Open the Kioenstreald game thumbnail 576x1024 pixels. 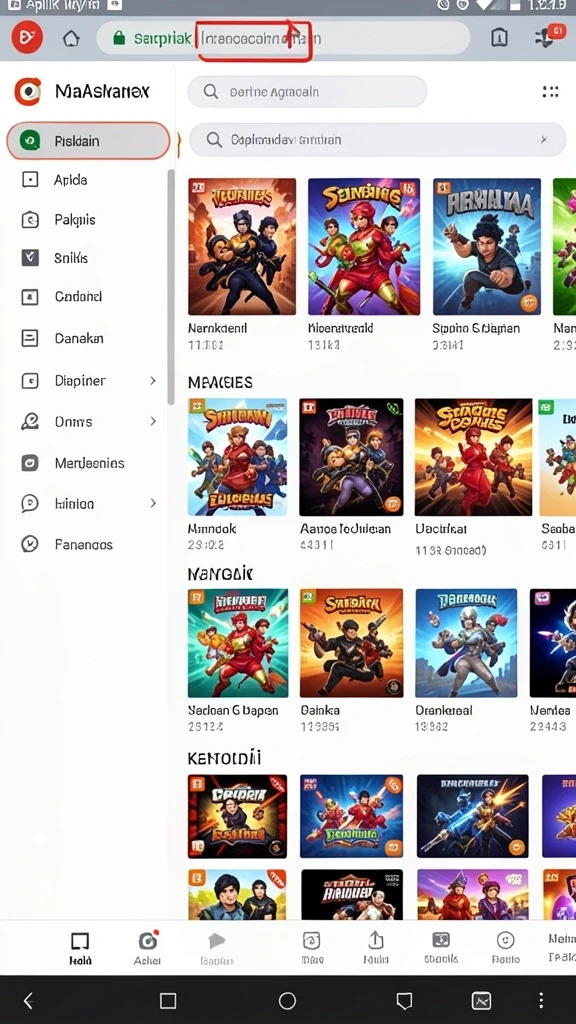[x=363, y=247]
